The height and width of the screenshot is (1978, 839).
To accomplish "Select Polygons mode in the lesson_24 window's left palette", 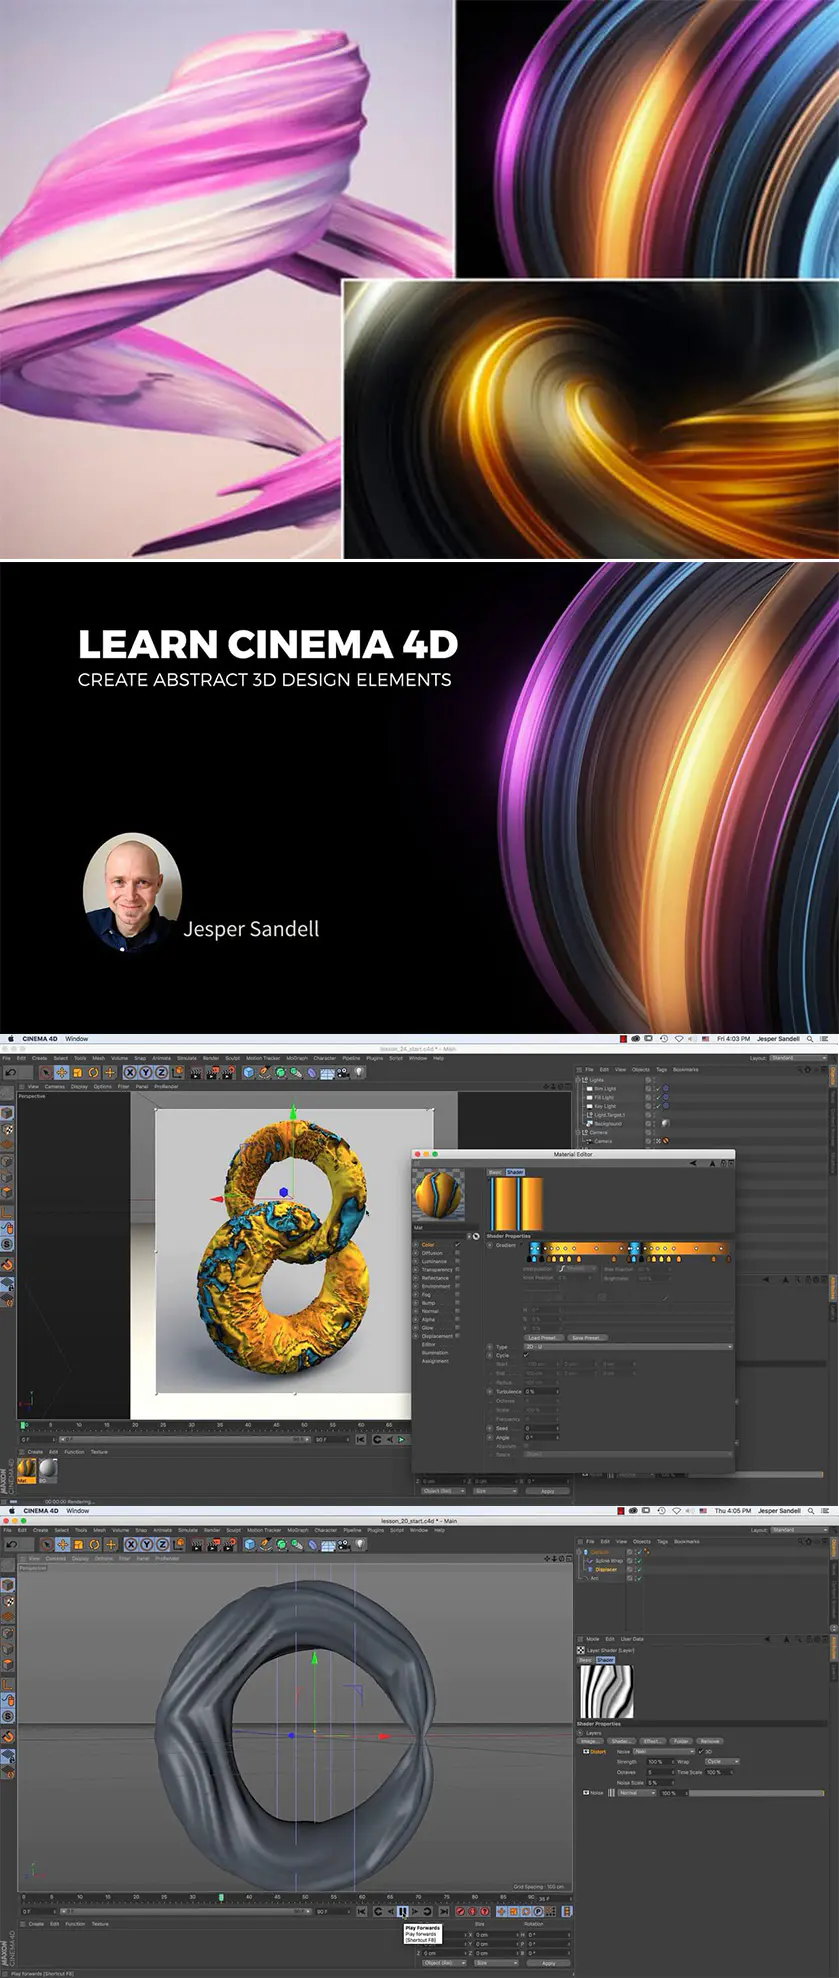I will (7, 1192).
